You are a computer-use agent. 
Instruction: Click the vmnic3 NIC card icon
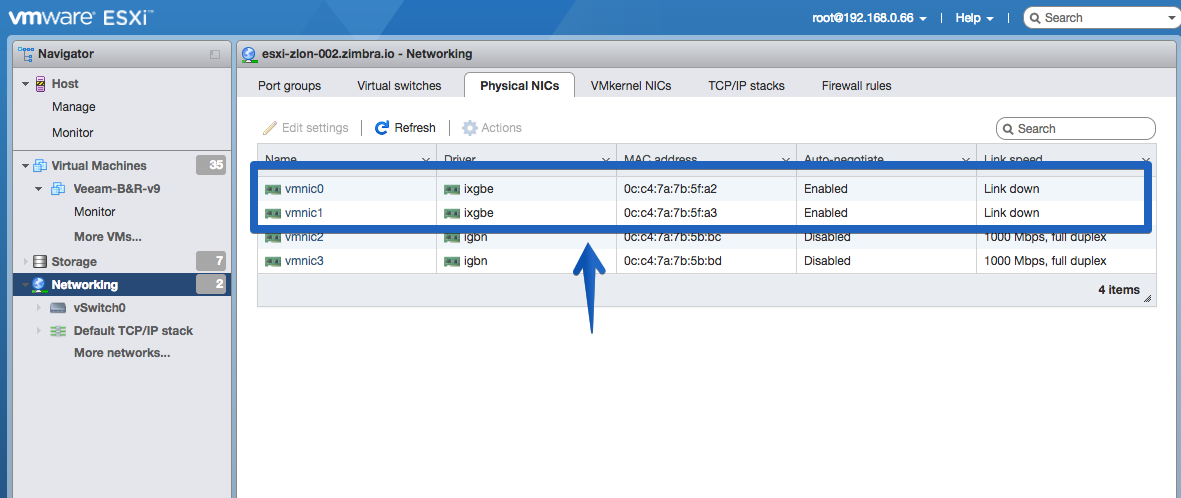[273, 261]
